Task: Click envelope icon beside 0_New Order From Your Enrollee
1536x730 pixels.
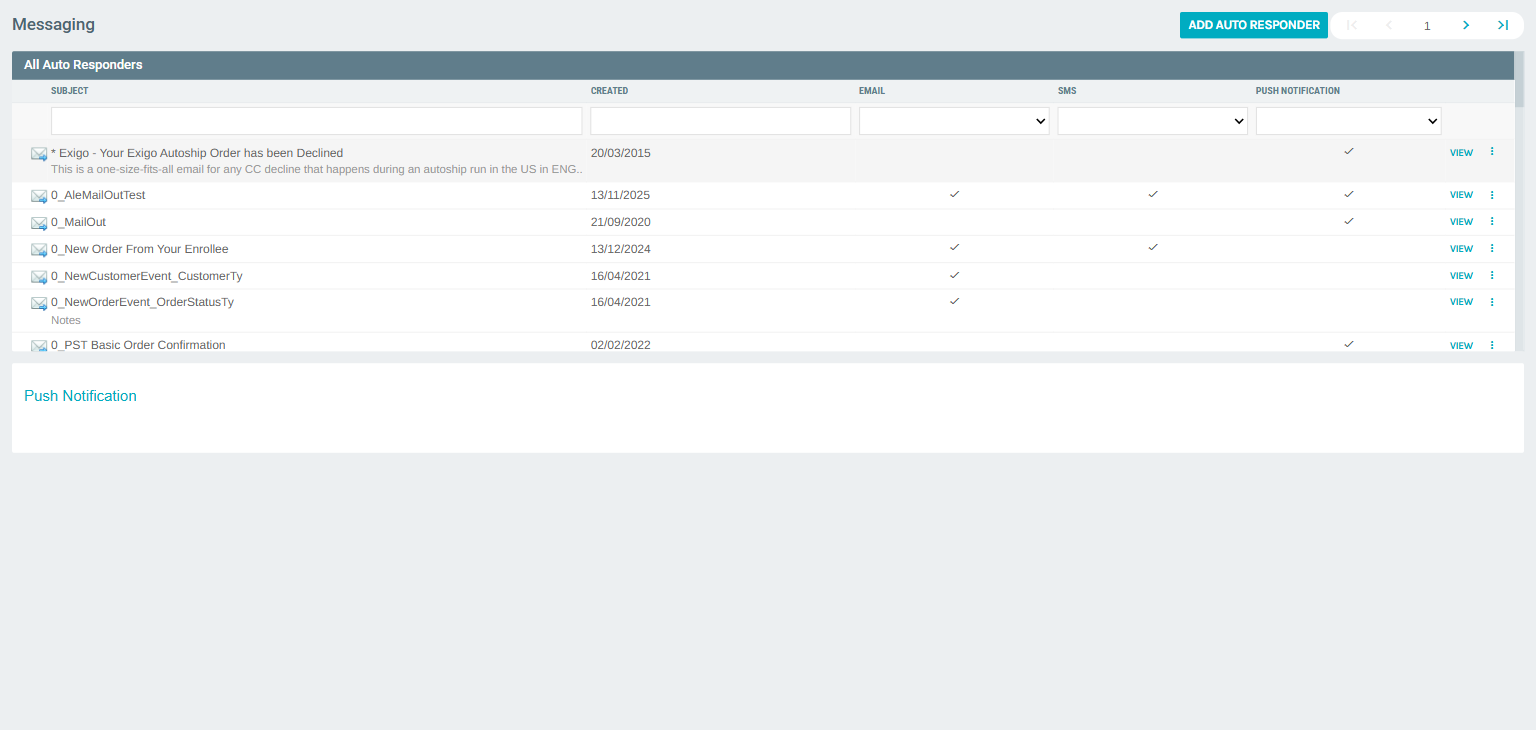Action: tap(39, 250)
